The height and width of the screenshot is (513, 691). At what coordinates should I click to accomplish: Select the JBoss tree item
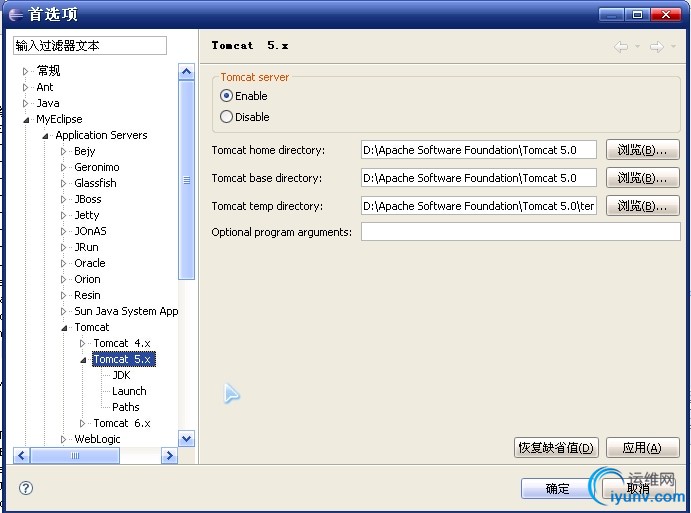tap(88, 199)
